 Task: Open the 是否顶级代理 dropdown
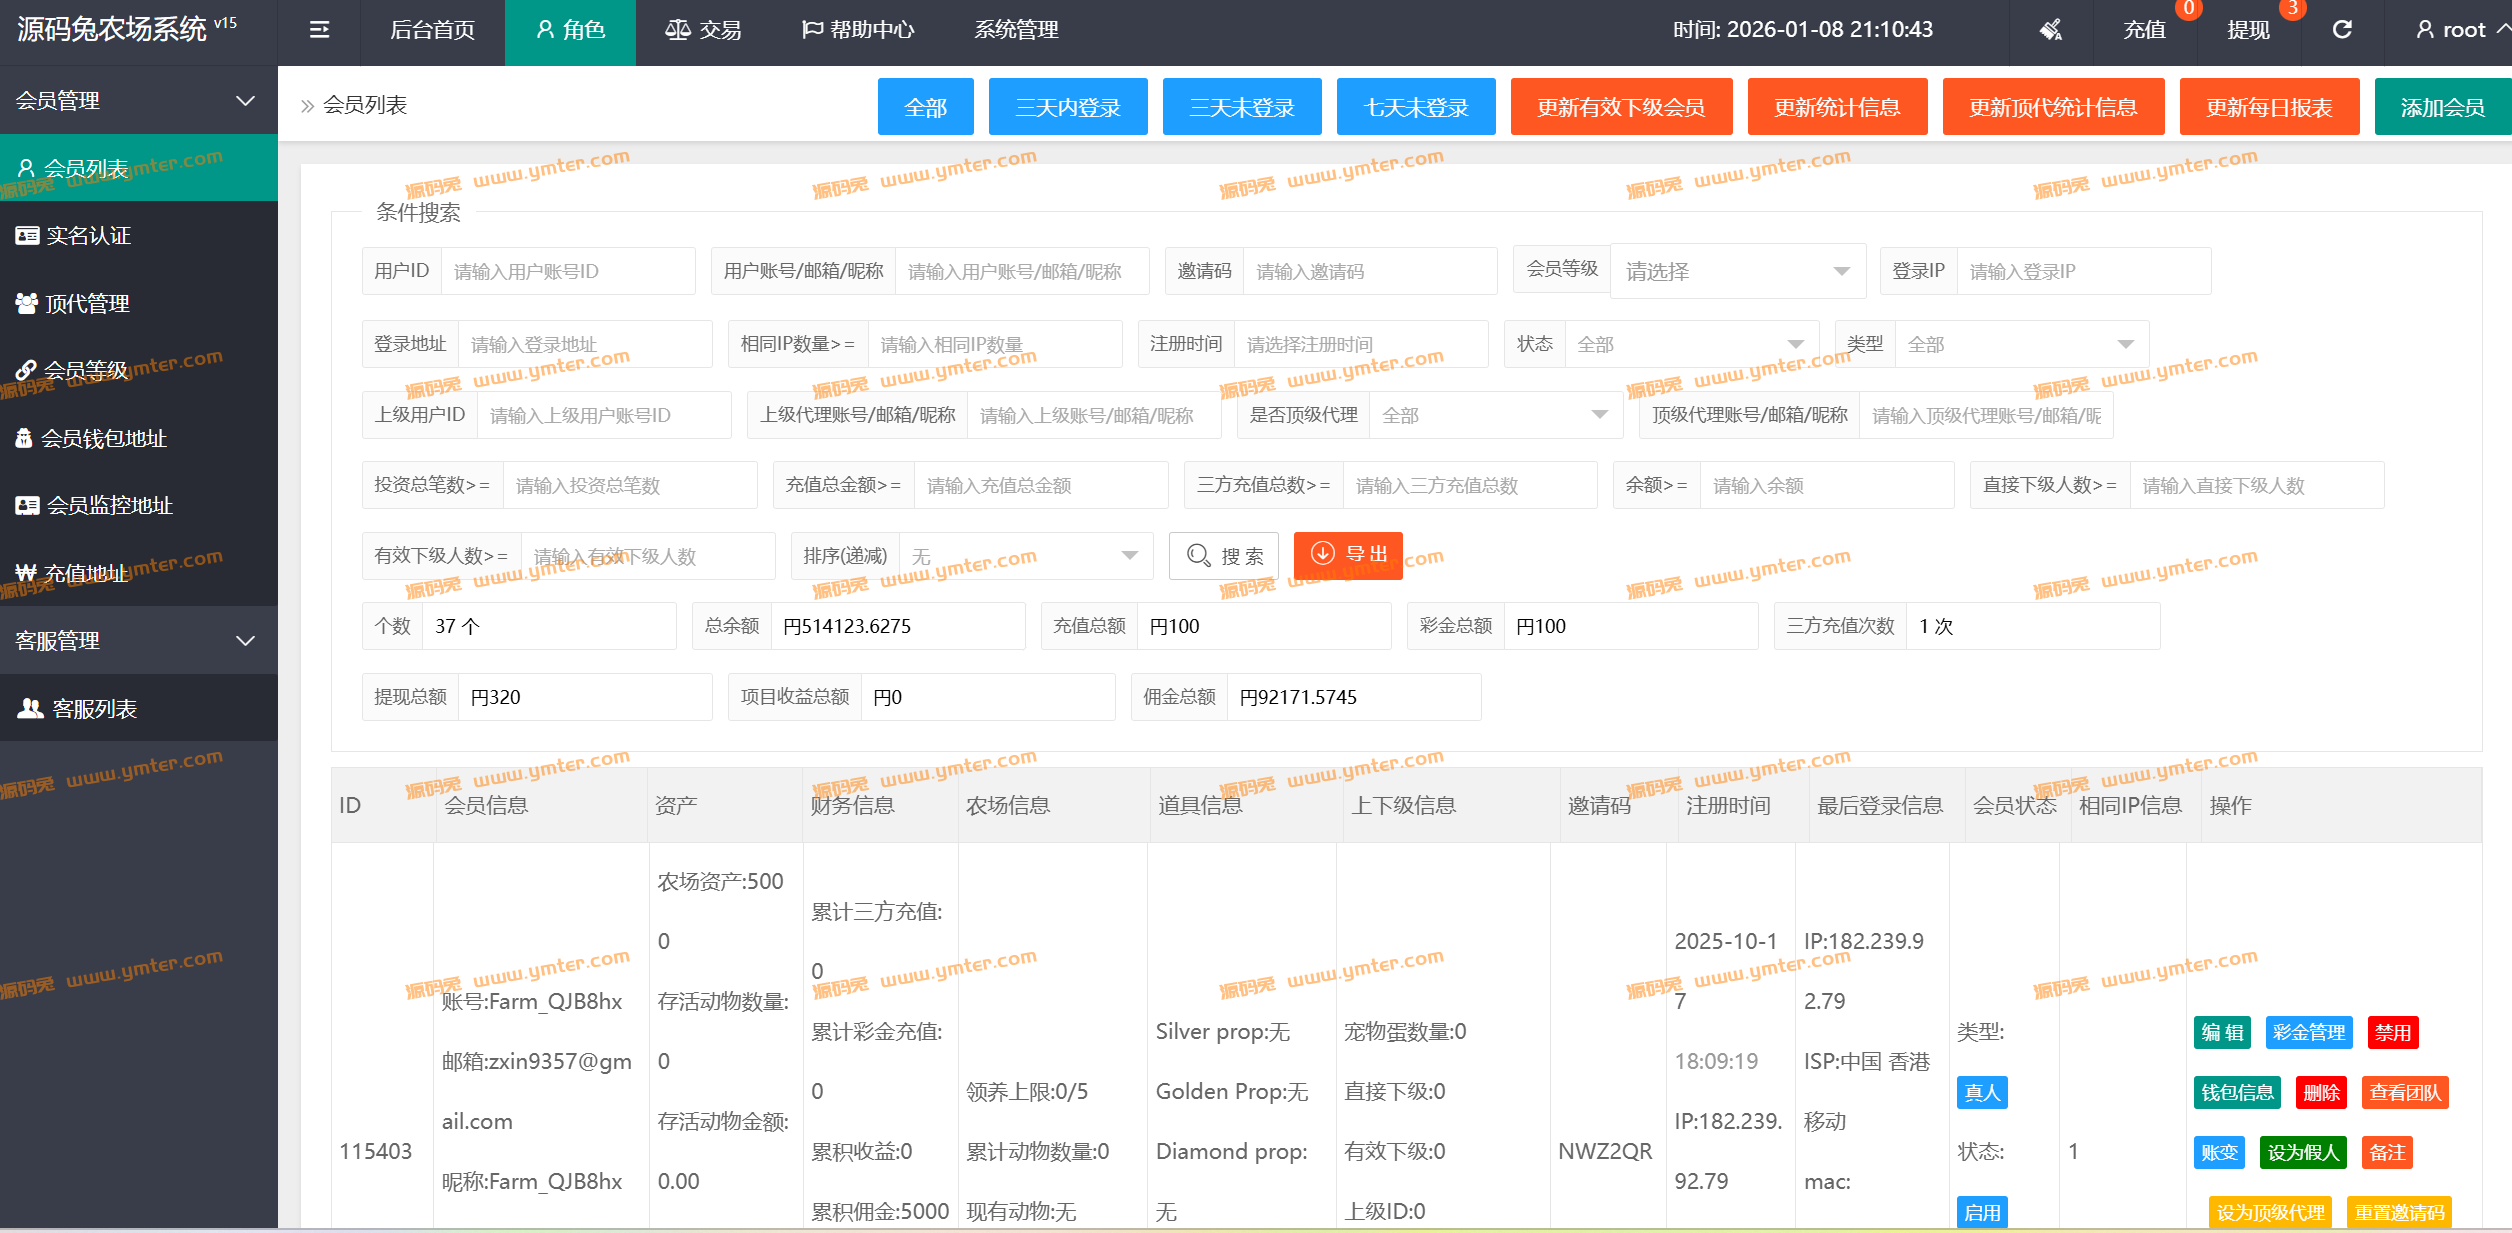tap(1494, 415)
